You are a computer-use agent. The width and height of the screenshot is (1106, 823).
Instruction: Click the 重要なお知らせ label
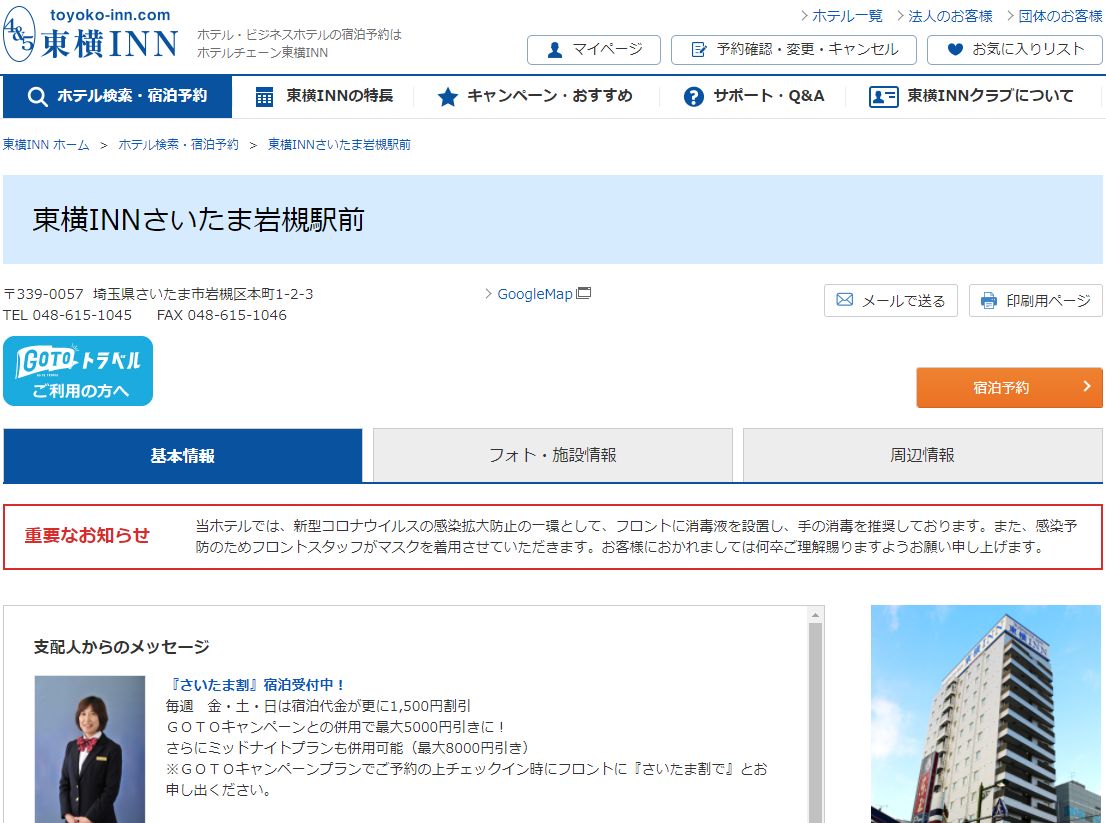click(x=87, y=536)
